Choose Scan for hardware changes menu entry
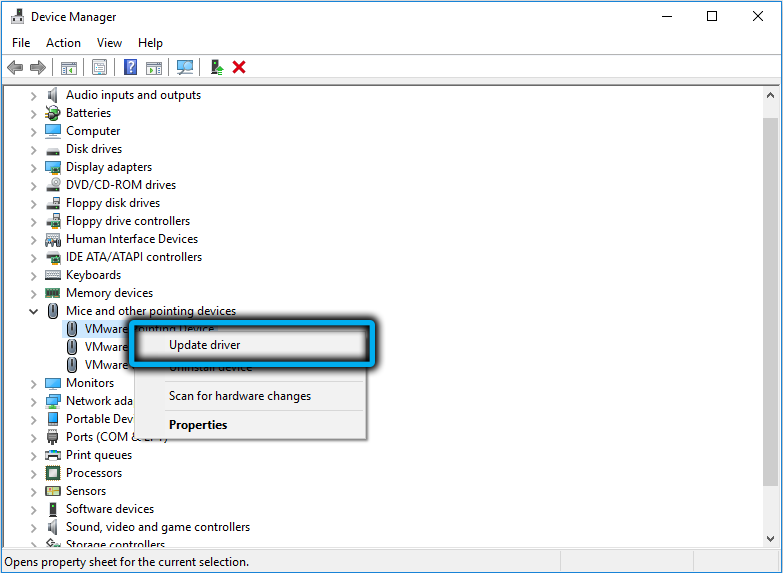Screen dimensions: 783x573 tap(240, 396)
